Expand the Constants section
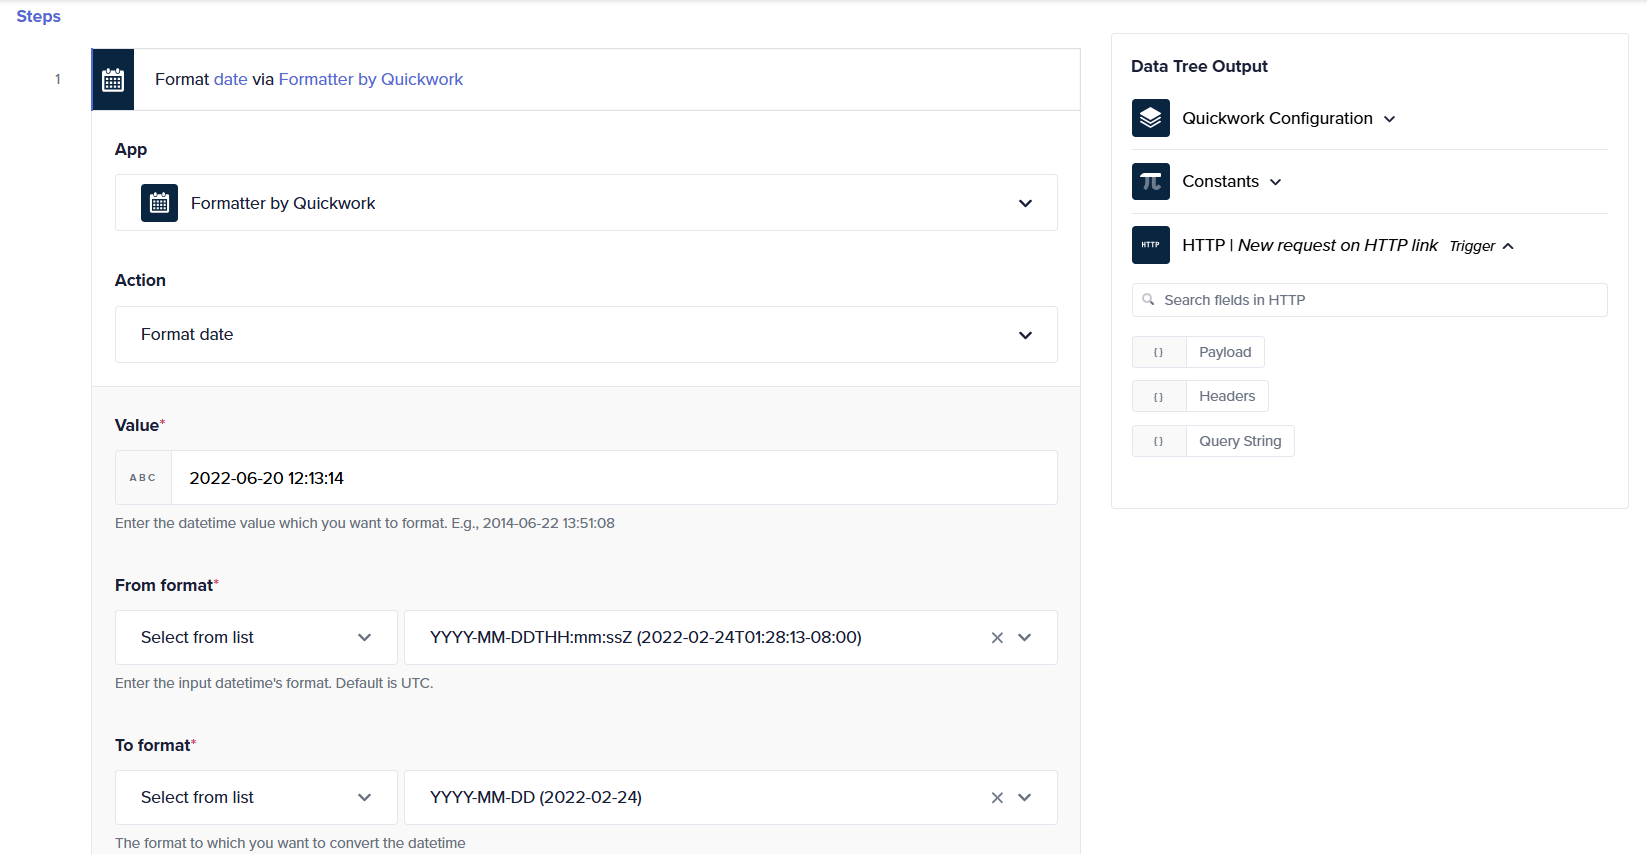The width and height of the screenshot is (1647, 854). tap(1275, 182)
